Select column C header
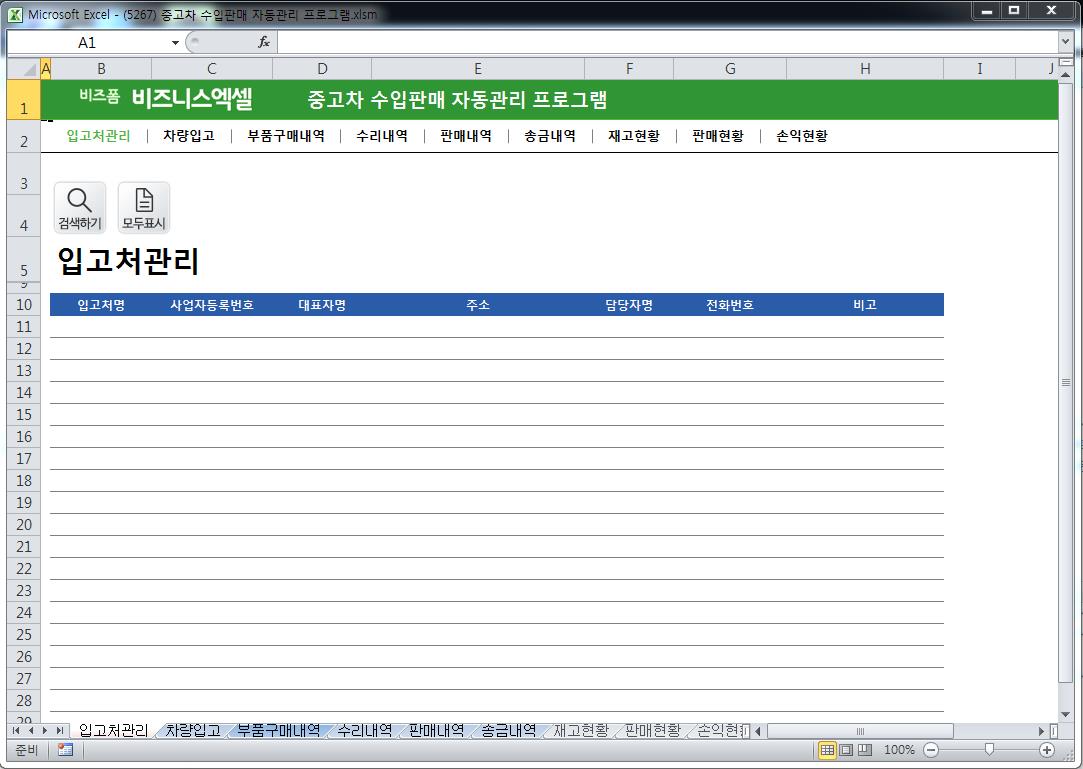Screen dimensions: 1083x769 212,68
